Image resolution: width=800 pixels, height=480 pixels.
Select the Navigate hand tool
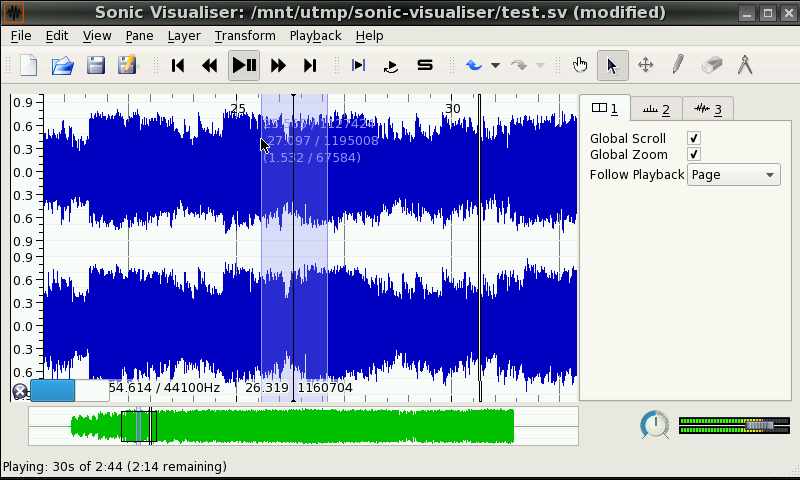pyautogui.click(x=580, y=65)
